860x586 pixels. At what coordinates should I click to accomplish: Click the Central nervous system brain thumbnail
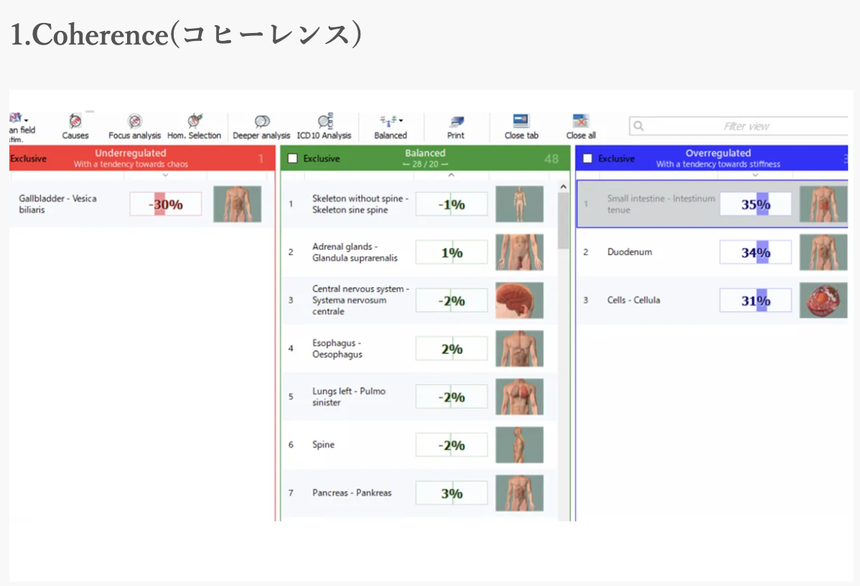pyautogui.click(x=519, y=300)
